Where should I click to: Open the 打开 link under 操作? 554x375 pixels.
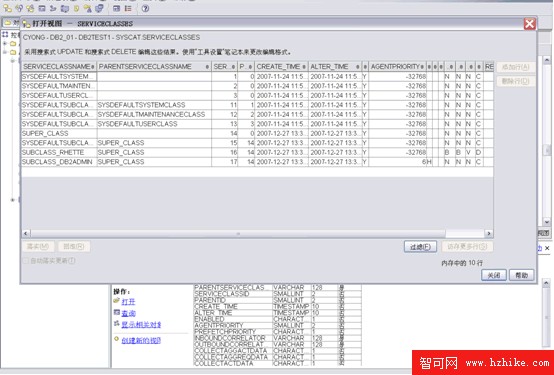[x=128, y=301]
